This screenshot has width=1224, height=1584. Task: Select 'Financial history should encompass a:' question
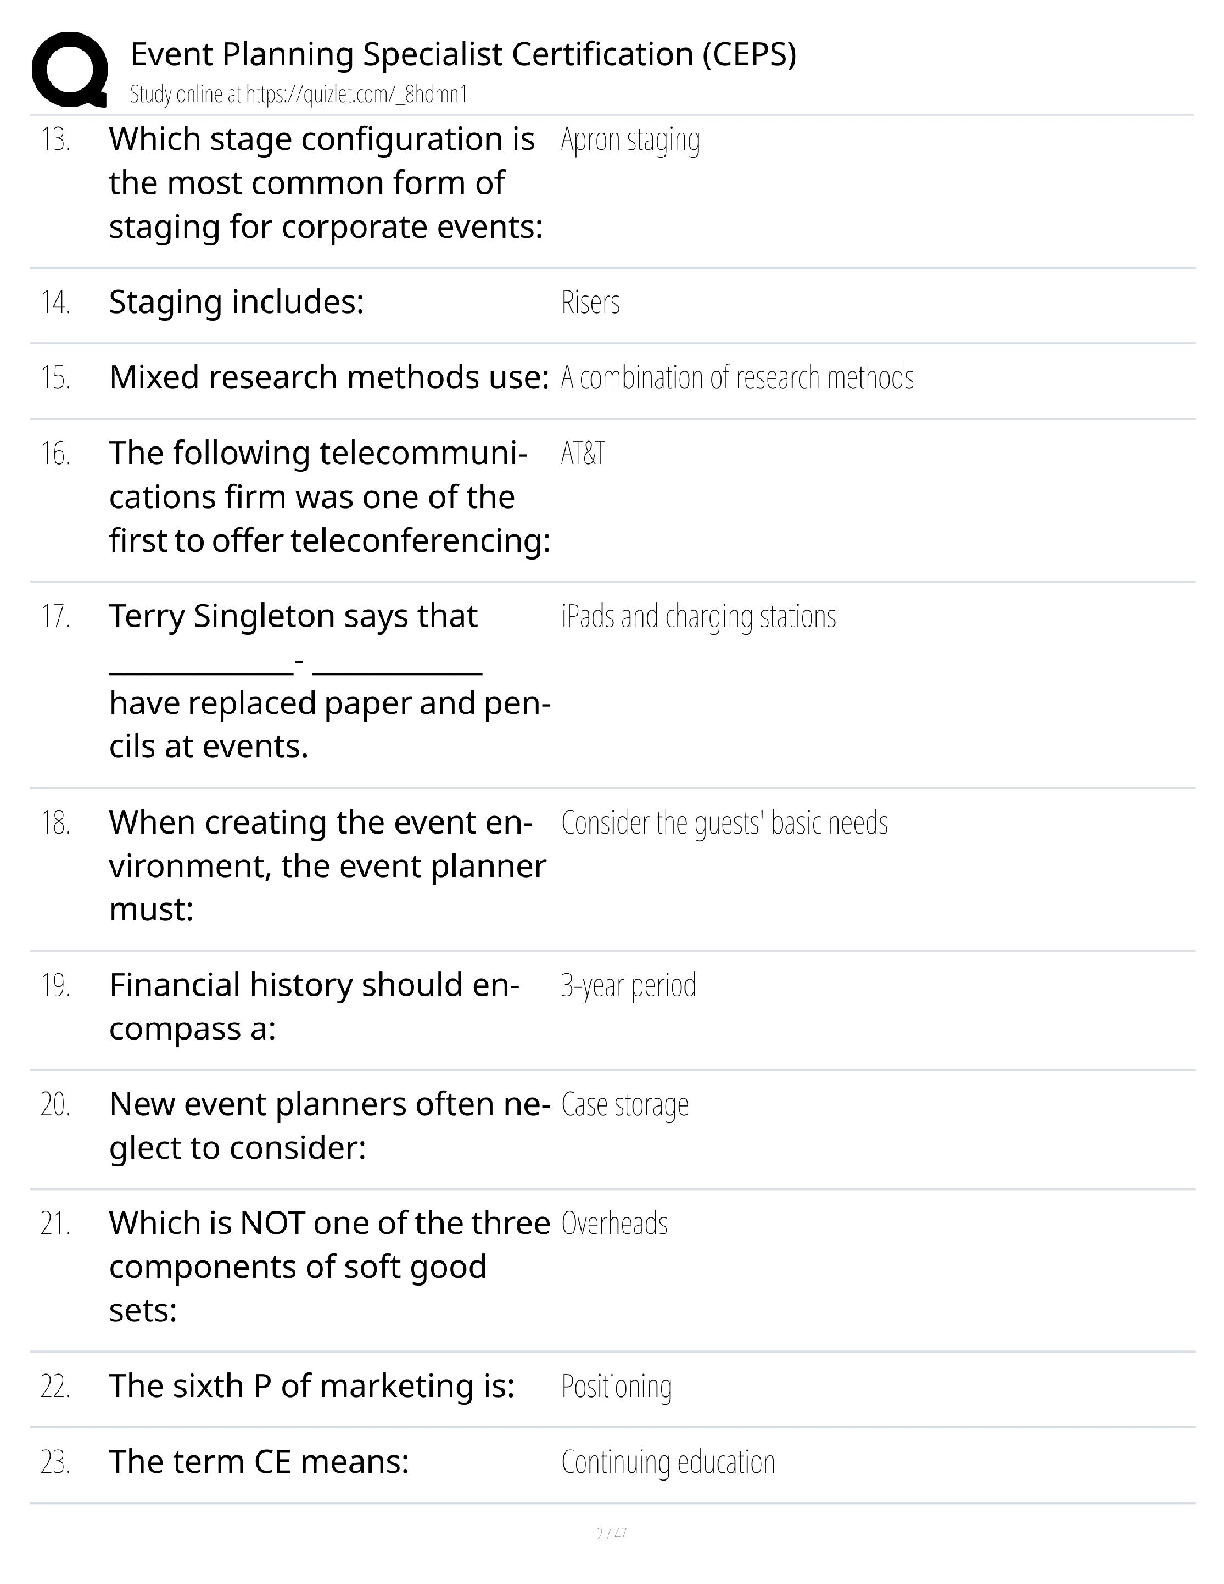314,1007
